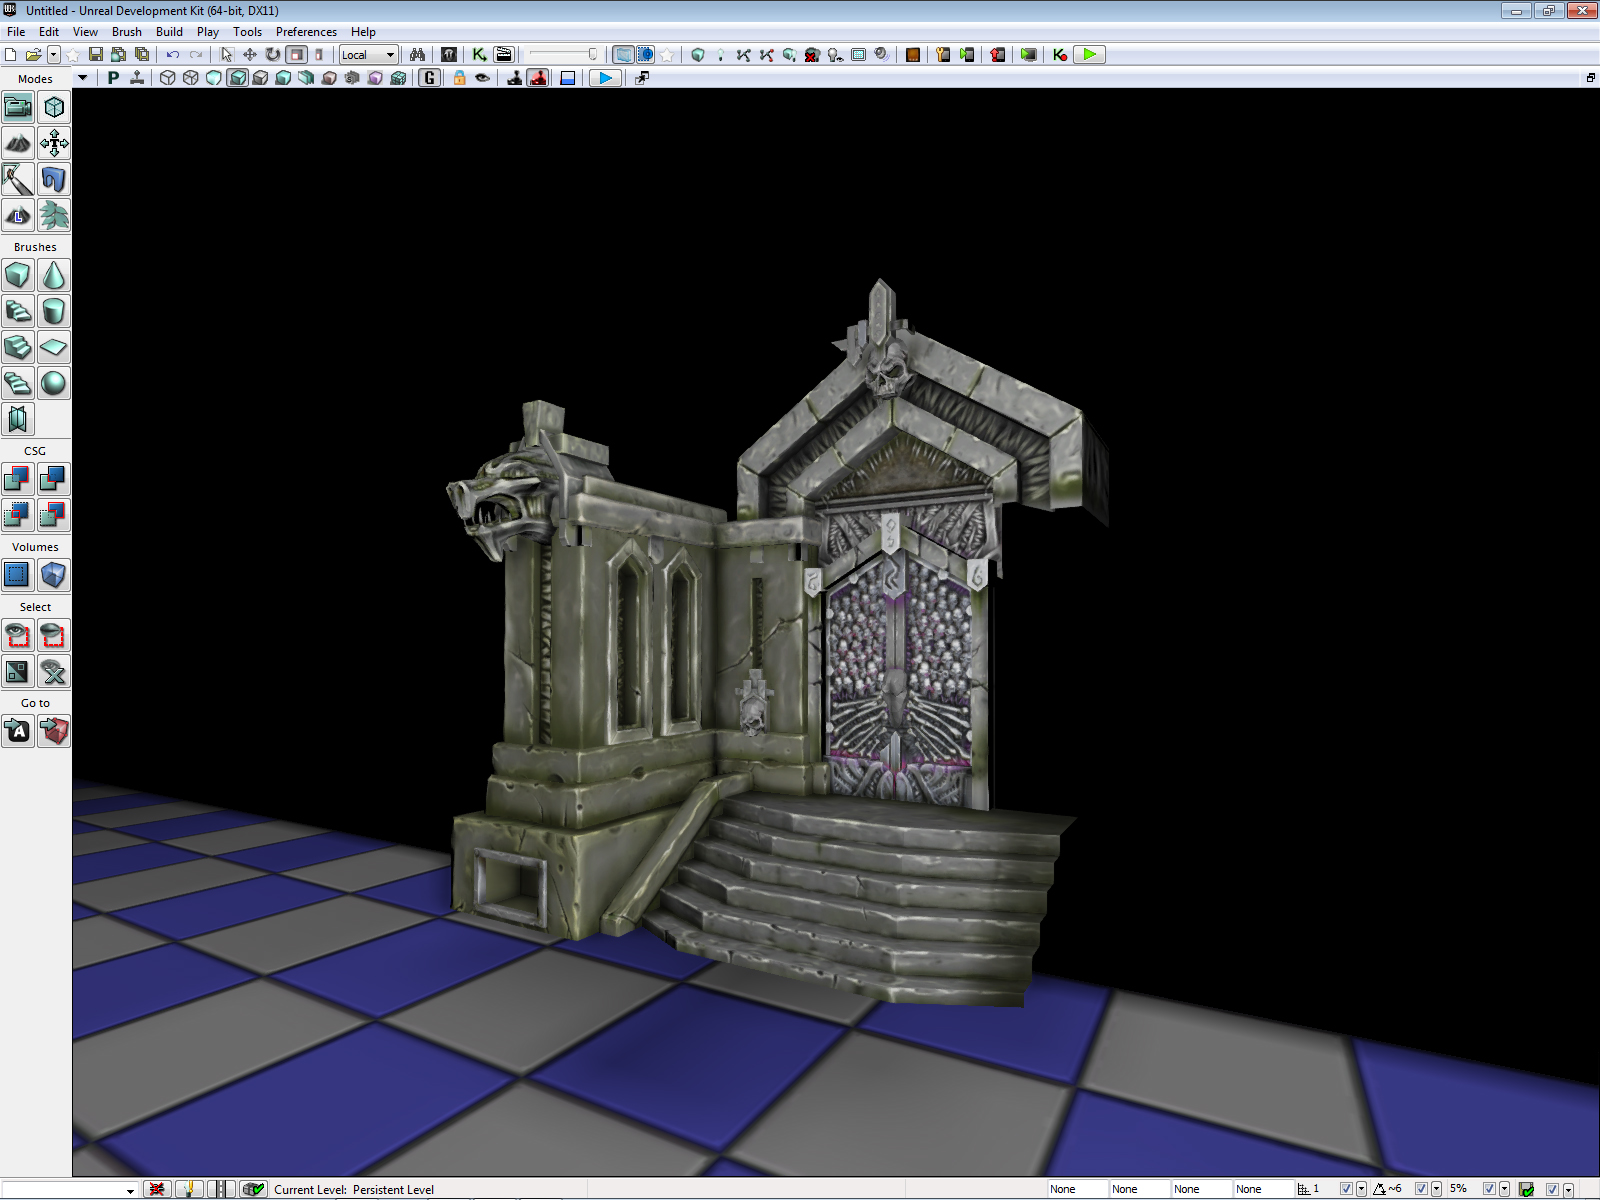
Task: Undo the last action
Action: click(173, 55)
